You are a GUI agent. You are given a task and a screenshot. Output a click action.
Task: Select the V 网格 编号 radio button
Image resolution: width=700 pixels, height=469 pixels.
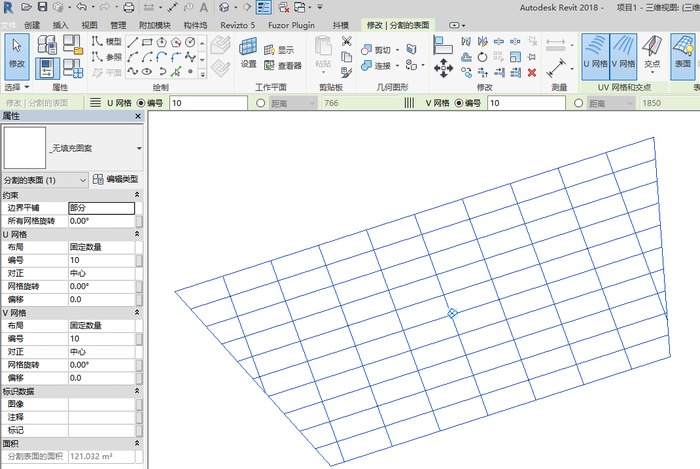coord(457,103)
